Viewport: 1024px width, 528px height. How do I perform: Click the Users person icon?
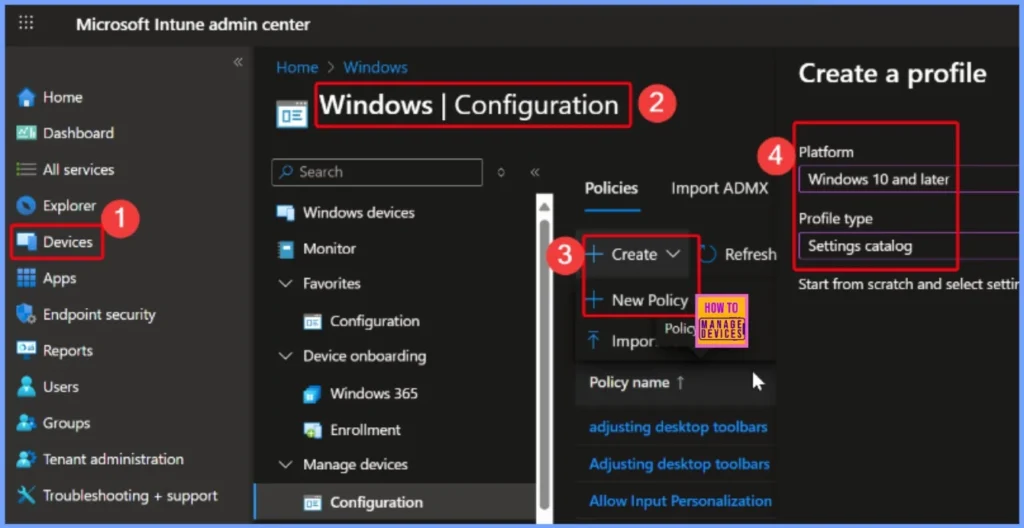pos(26,387)
